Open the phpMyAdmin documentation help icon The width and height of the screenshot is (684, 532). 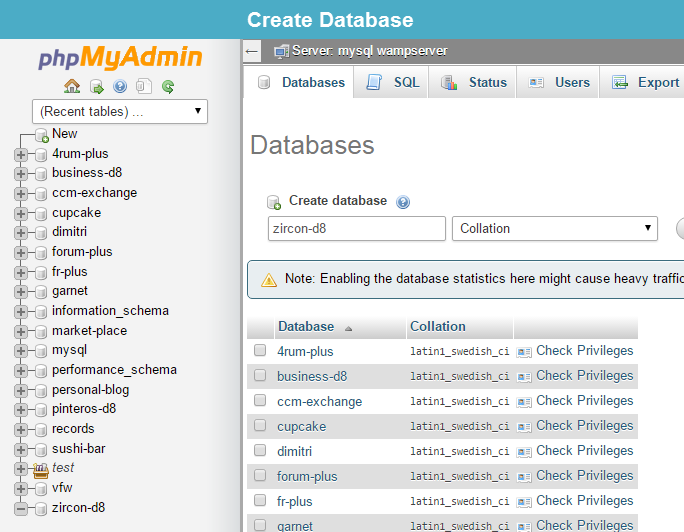[120, 86]
